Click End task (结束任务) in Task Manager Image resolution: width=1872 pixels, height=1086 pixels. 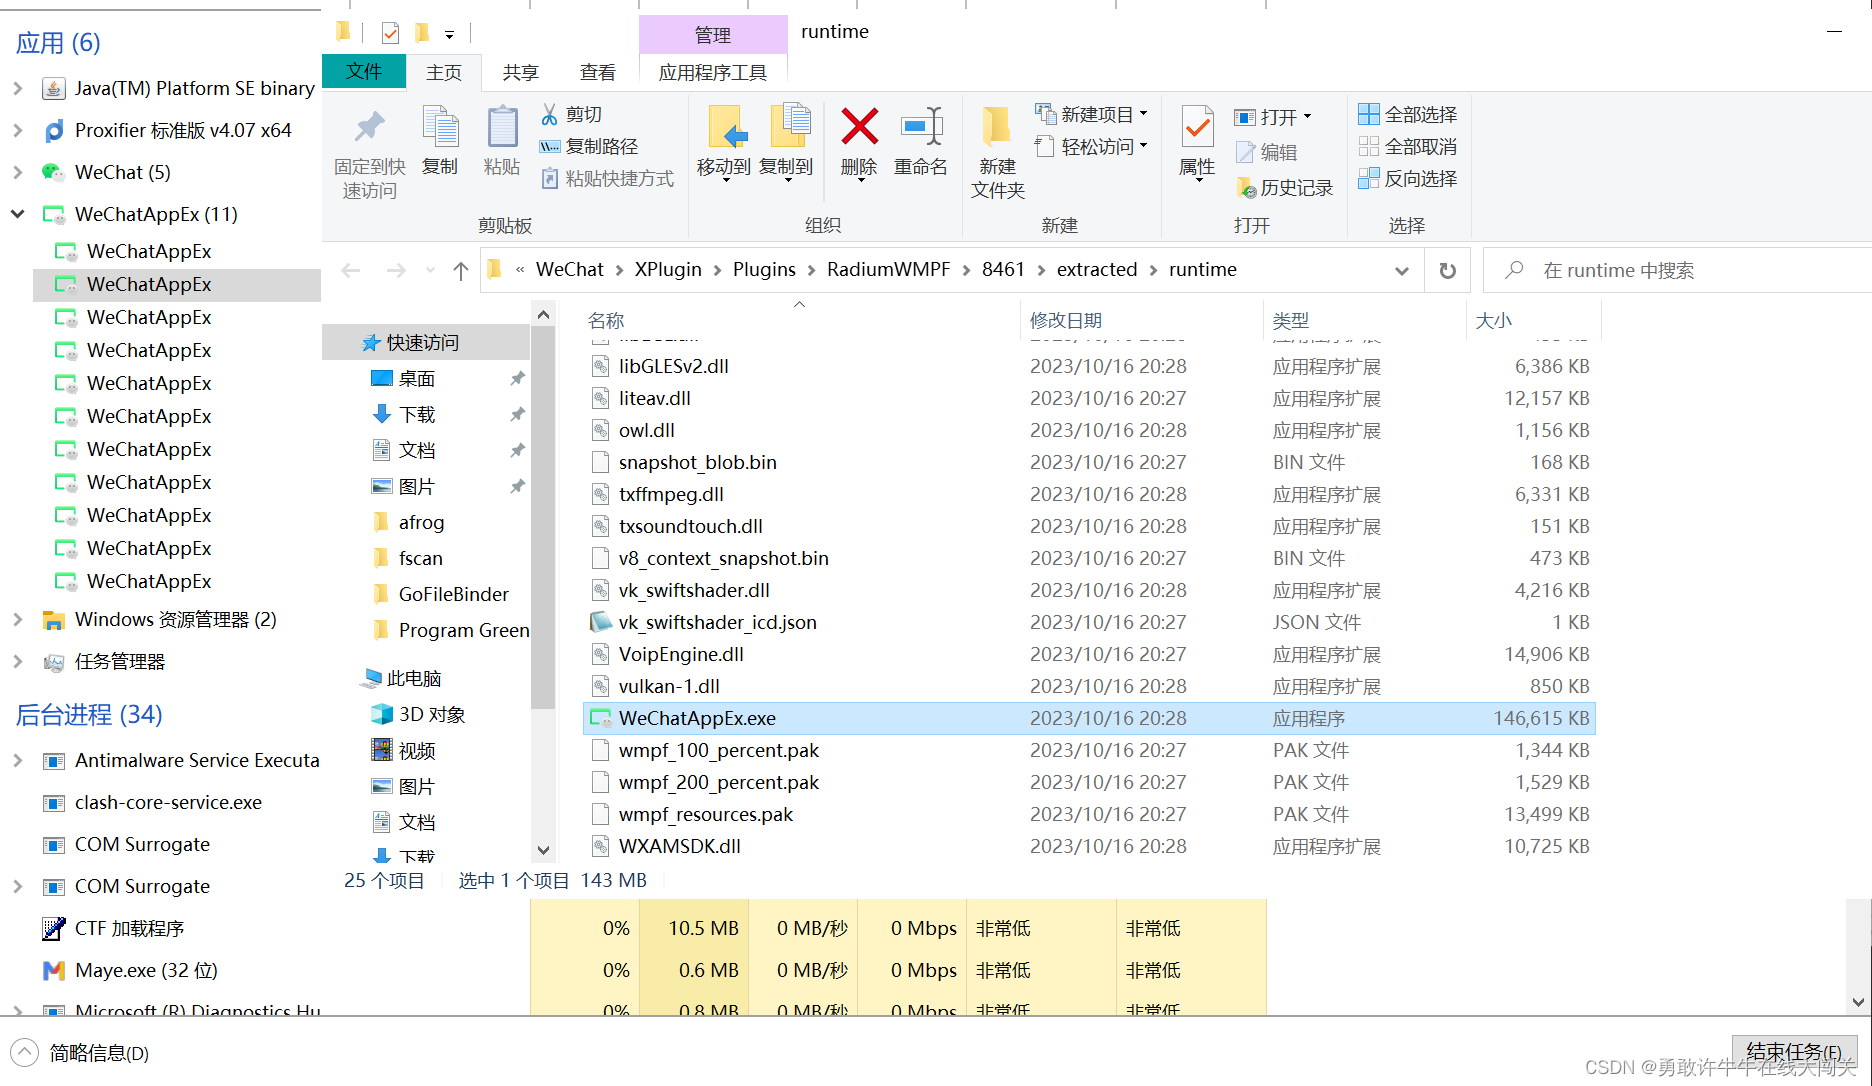pyautogui.click(x=1794, y=1052)
